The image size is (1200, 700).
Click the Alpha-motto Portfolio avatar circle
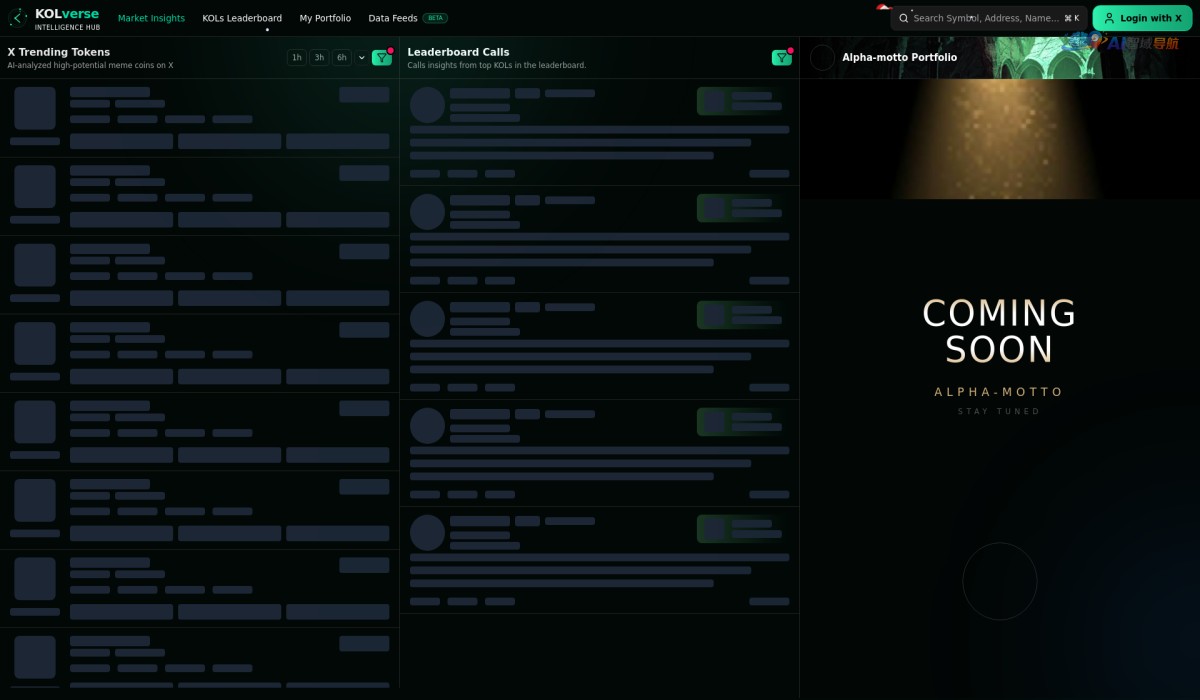click(x=822, y=58)
